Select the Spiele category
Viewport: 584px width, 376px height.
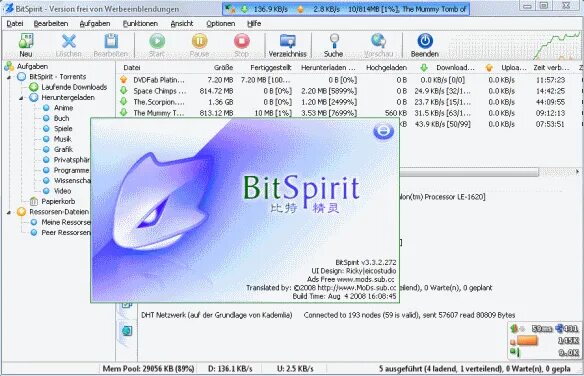click(x=63, y=129)
